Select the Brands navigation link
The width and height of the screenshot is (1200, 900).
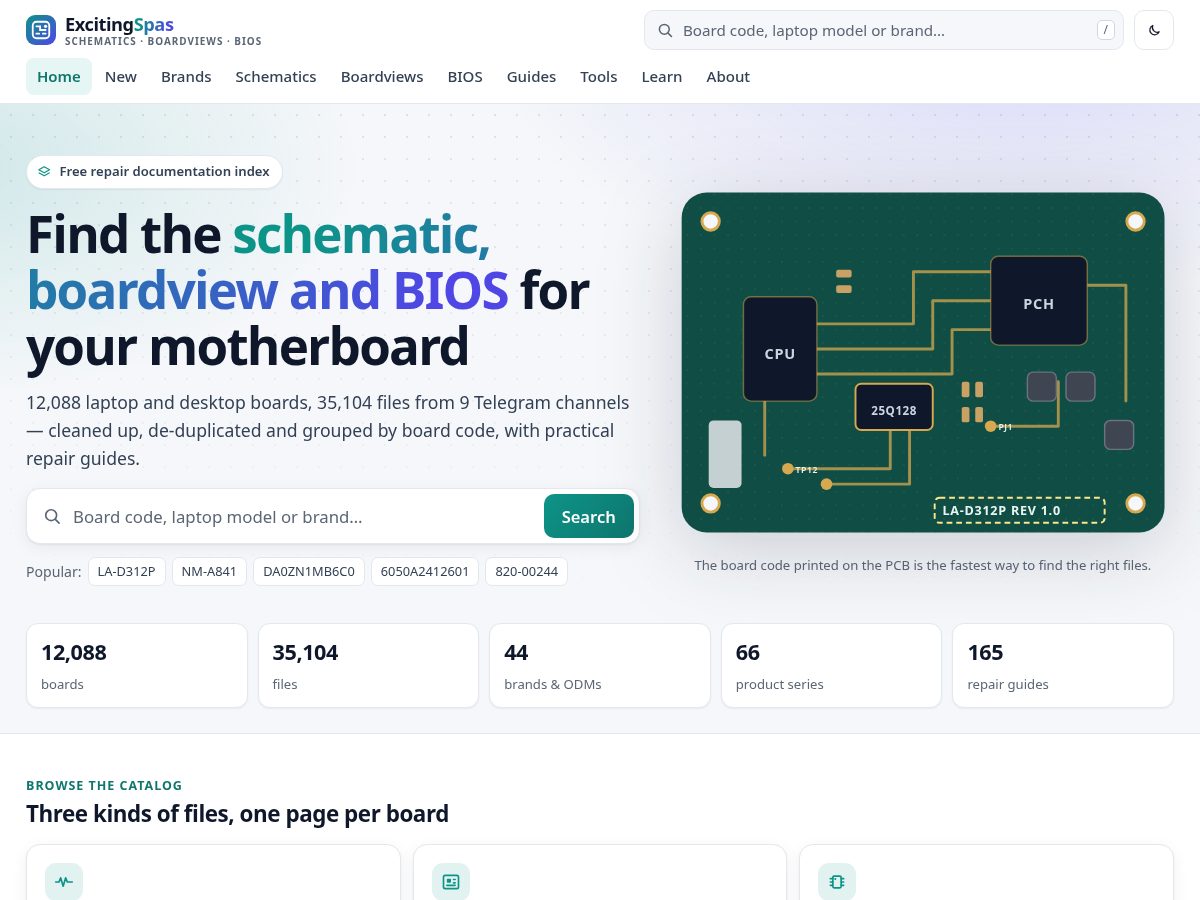(x=186, y=77)
